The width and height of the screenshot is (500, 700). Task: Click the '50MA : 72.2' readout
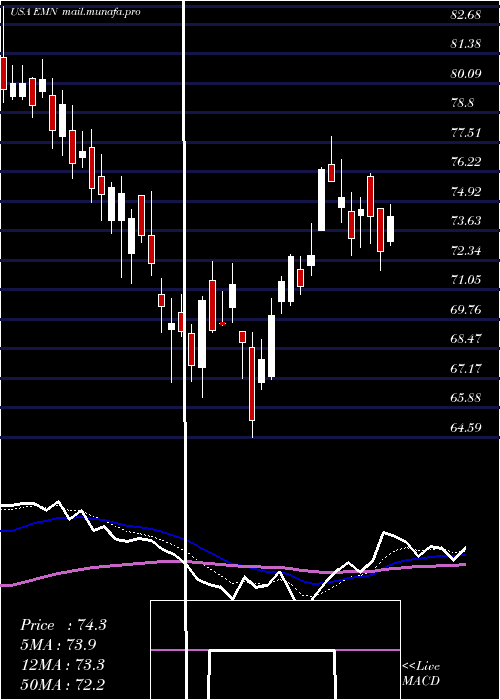point(62,684)
